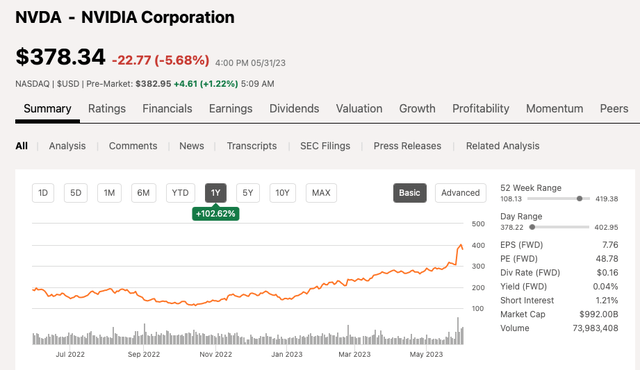640x370 pixels.
Task: Select the 1D chart range button
Action: pyautogui.click(x=43, y=193)
